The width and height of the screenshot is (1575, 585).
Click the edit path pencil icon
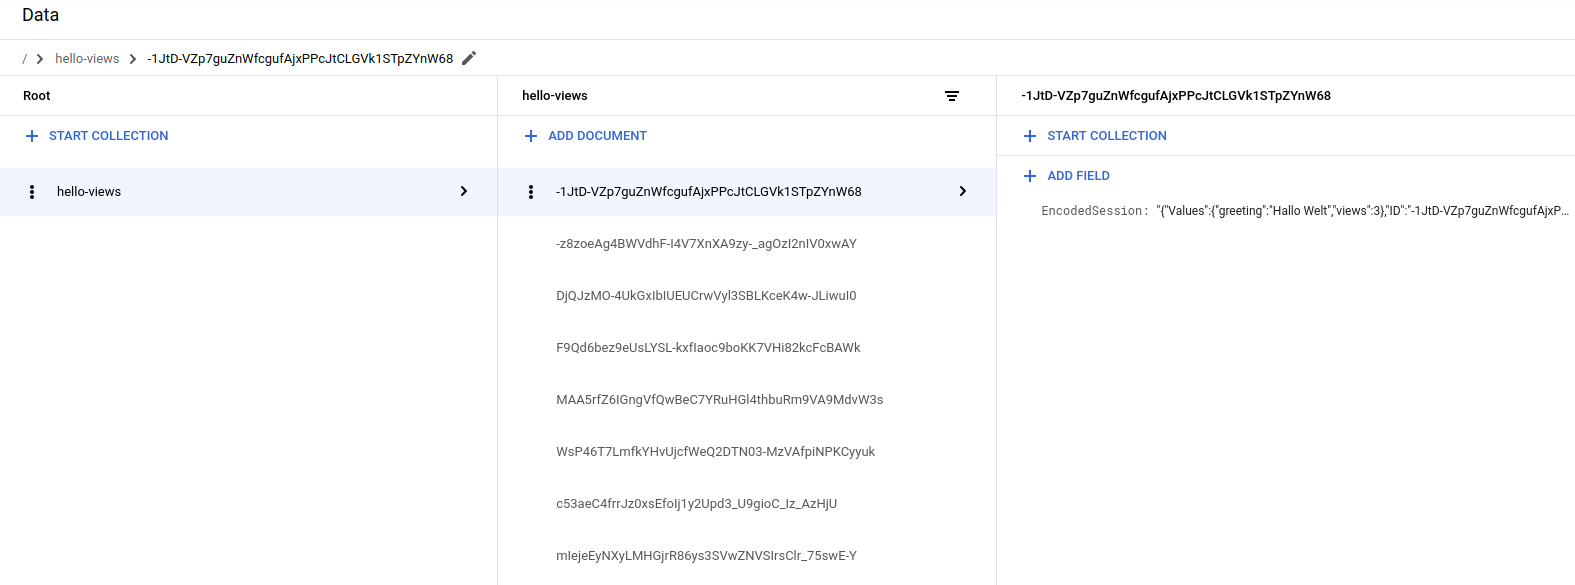coord(469,58)
